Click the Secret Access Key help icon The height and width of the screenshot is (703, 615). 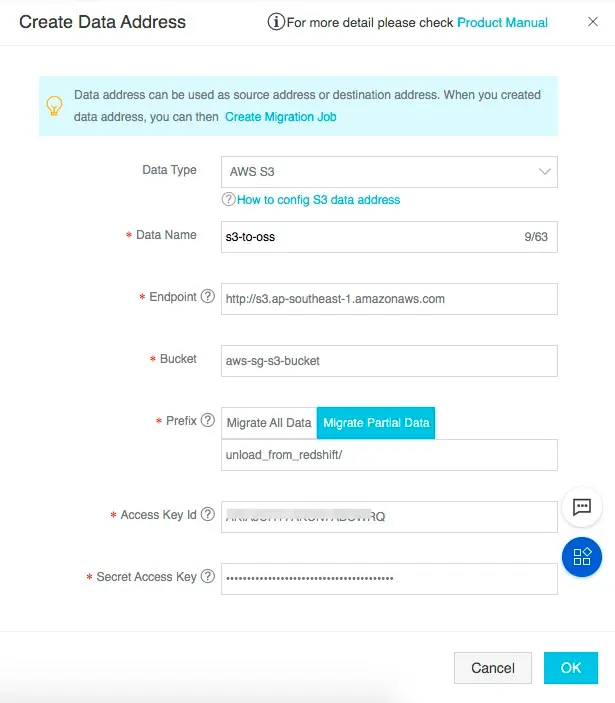coord(208,577)
